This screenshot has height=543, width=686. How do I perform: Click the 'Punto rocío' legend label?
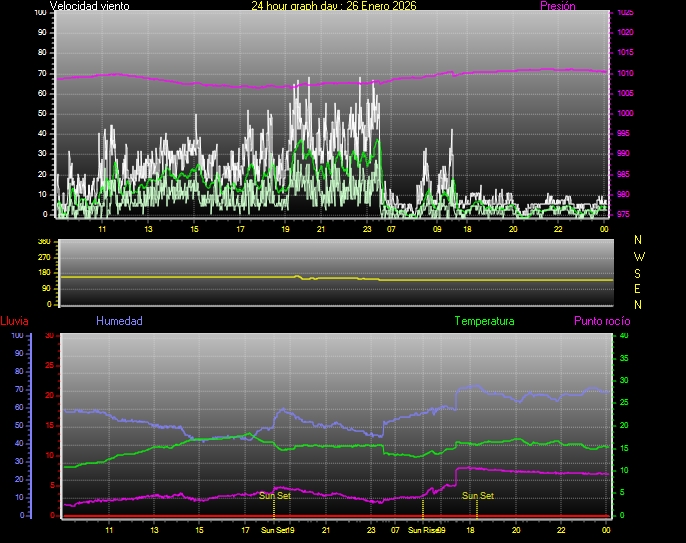pos(601,322)
